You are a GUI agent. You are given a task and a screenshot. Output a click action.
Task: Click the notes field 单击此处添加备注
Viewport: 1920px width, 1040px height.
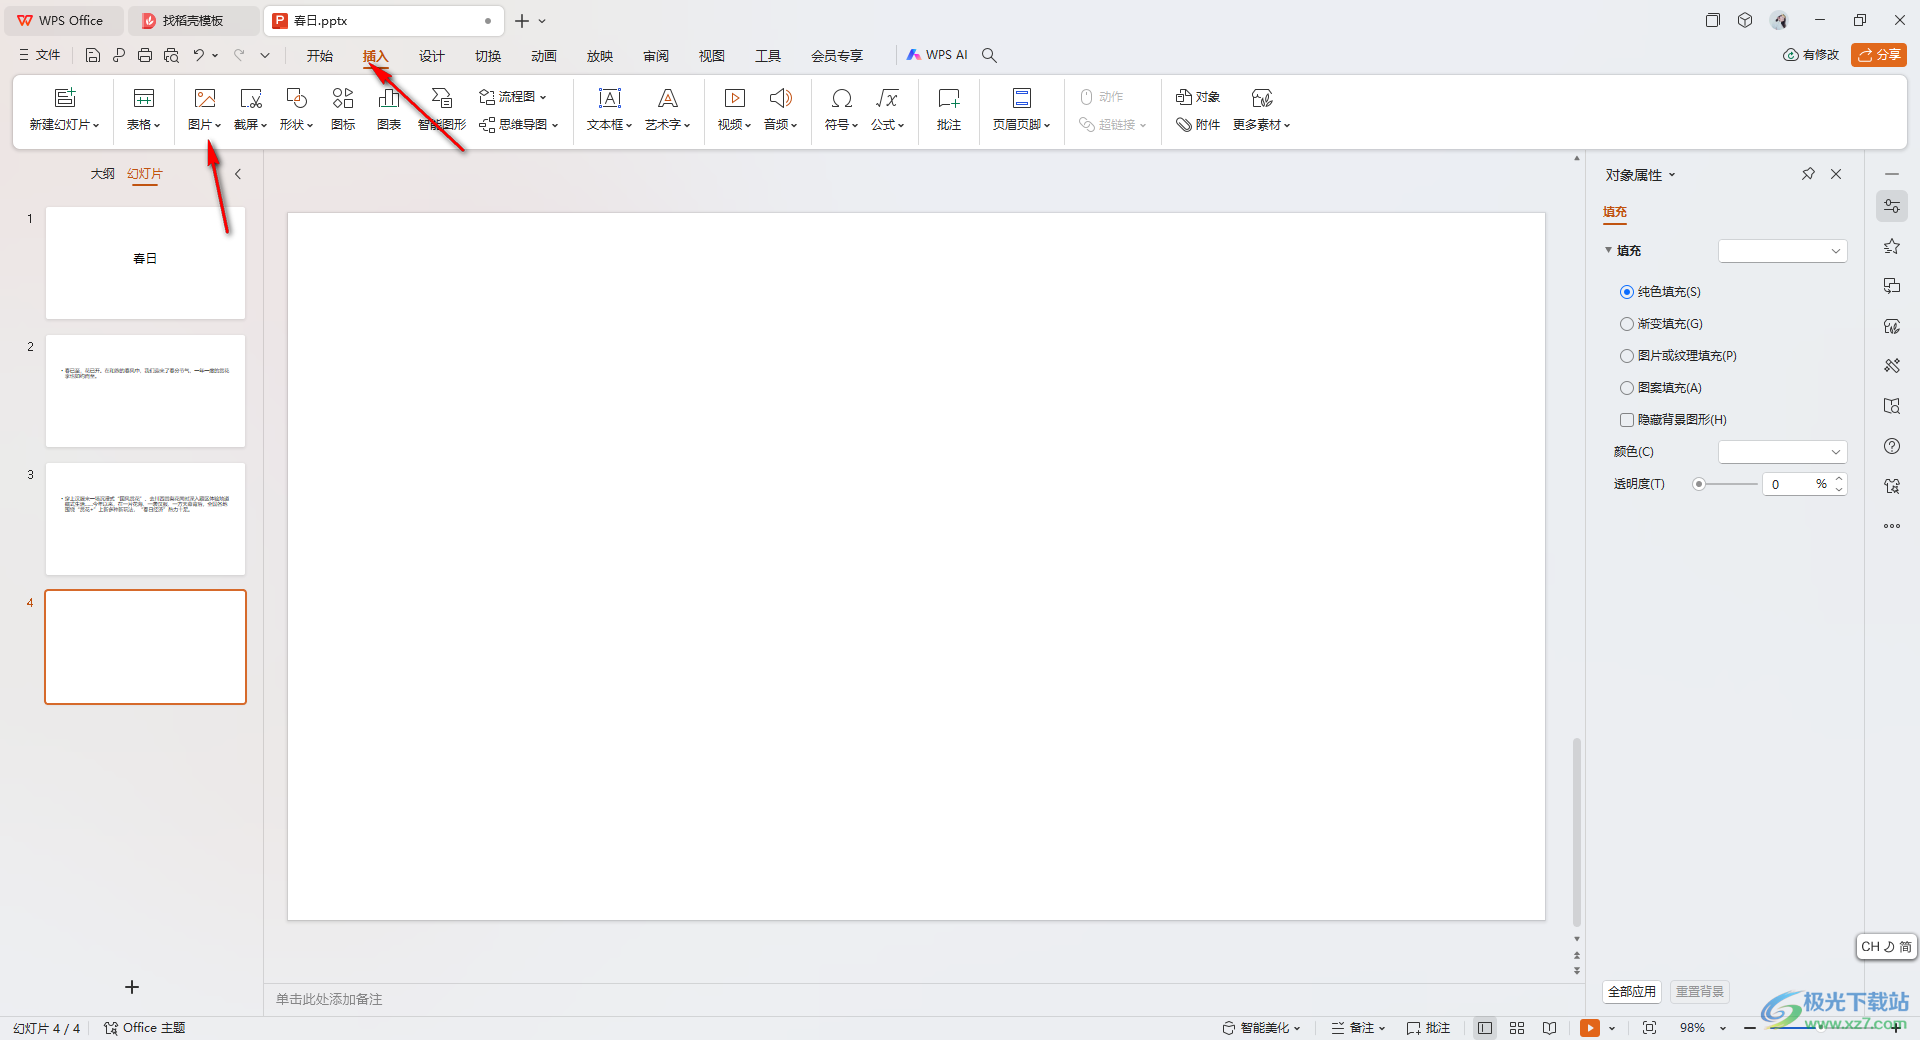330,999
